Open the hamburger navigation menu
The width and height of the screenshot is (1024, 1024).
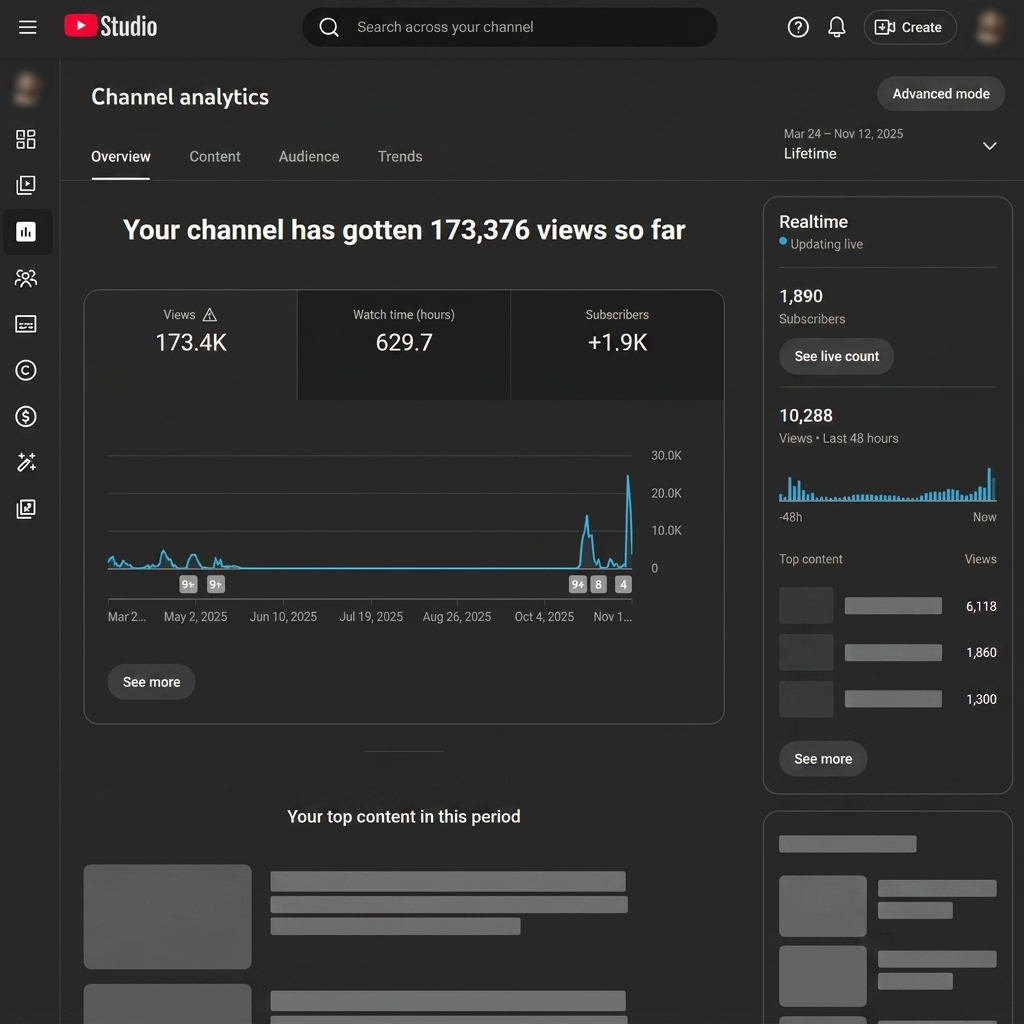pos(28,27)
